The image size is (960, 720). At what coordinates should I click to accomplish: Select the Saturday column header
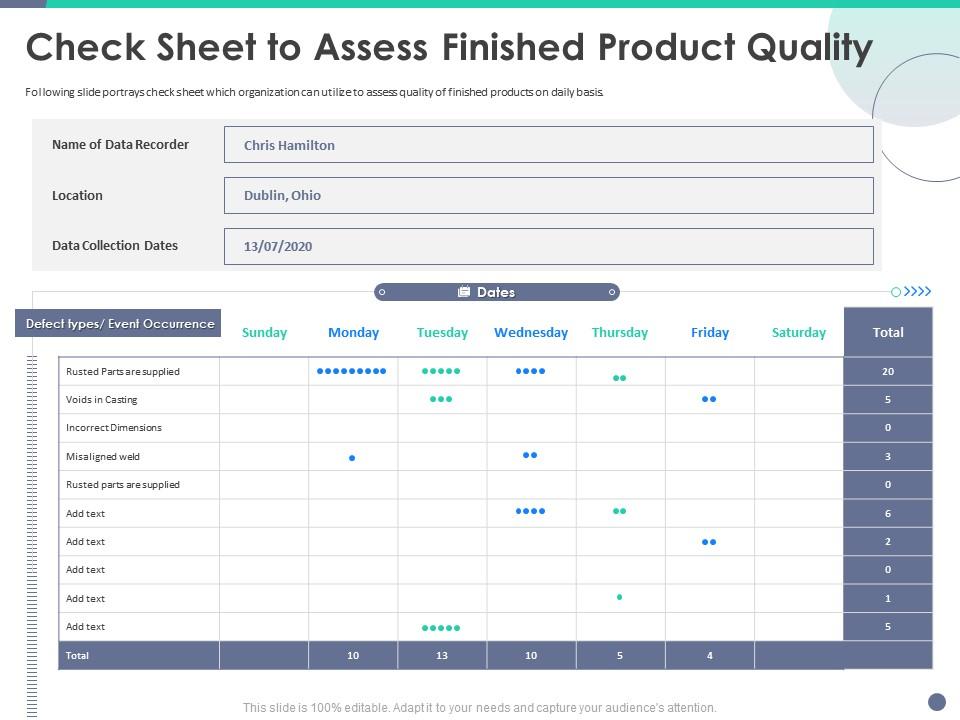pyautogui.click(x=799, y=333)
